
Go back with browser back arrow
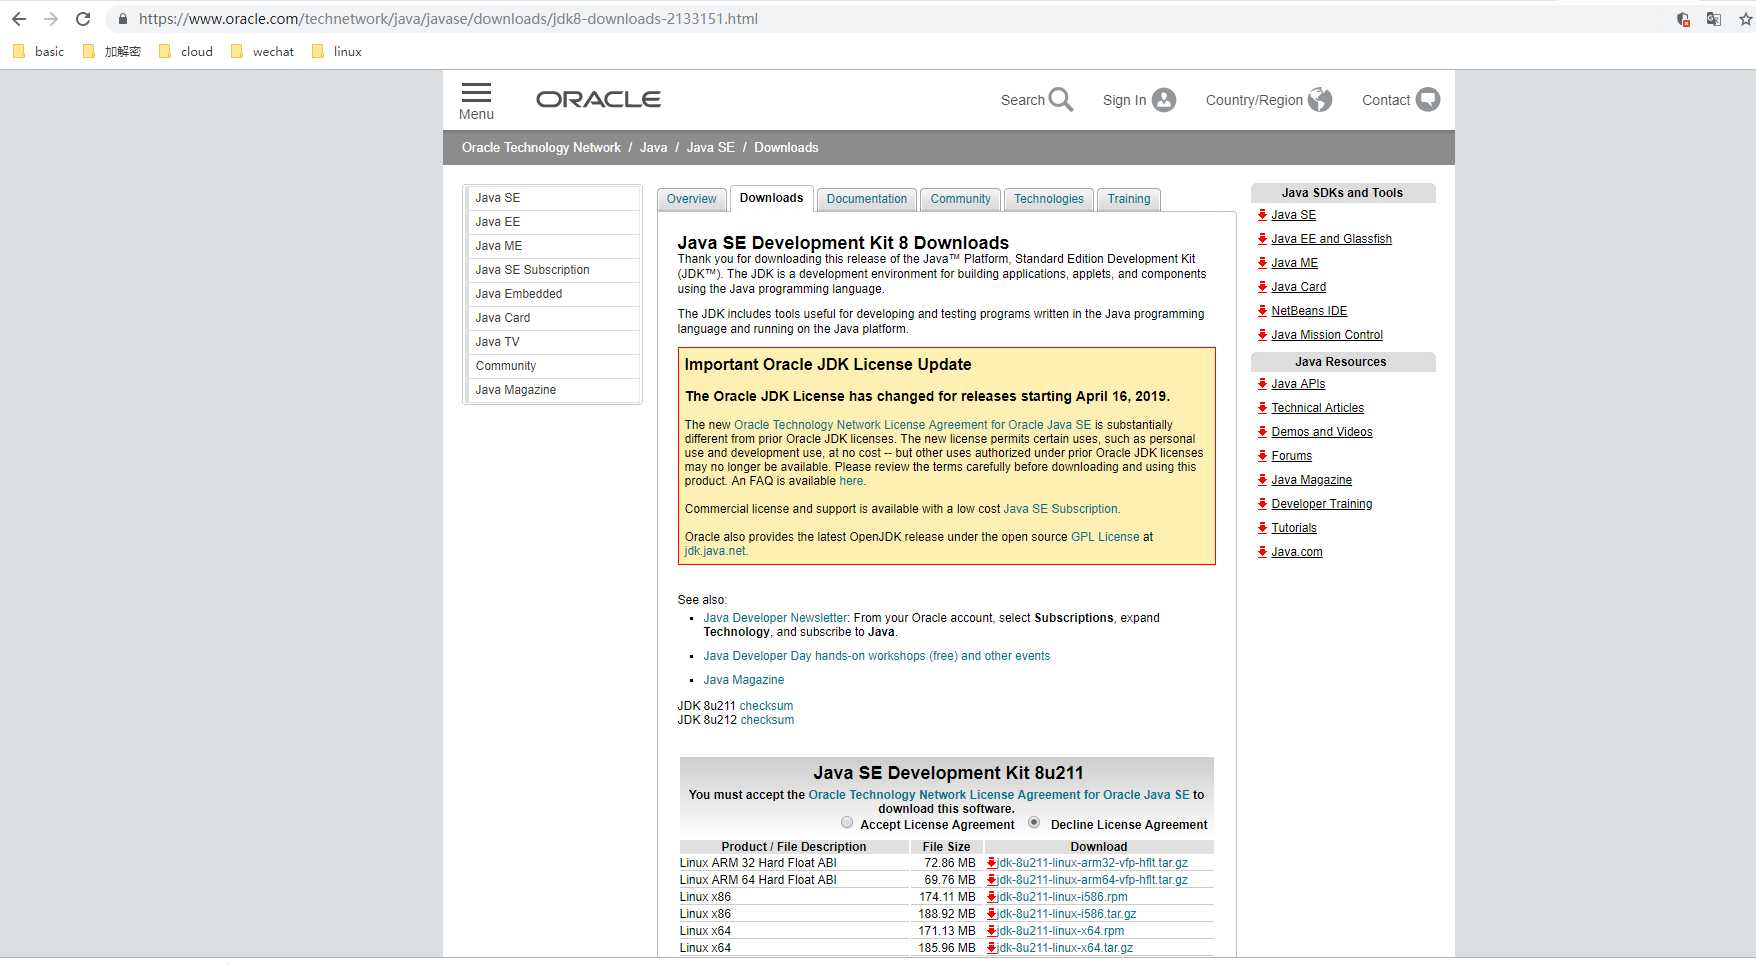pos(19,19)
